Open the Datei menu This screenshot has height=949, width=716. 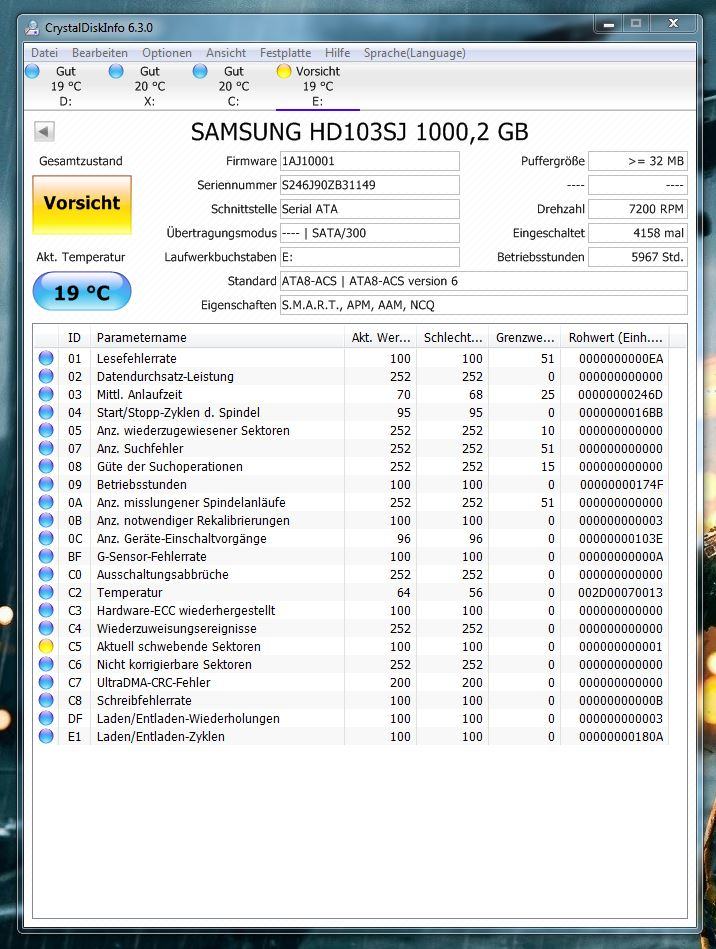point(44,53)
